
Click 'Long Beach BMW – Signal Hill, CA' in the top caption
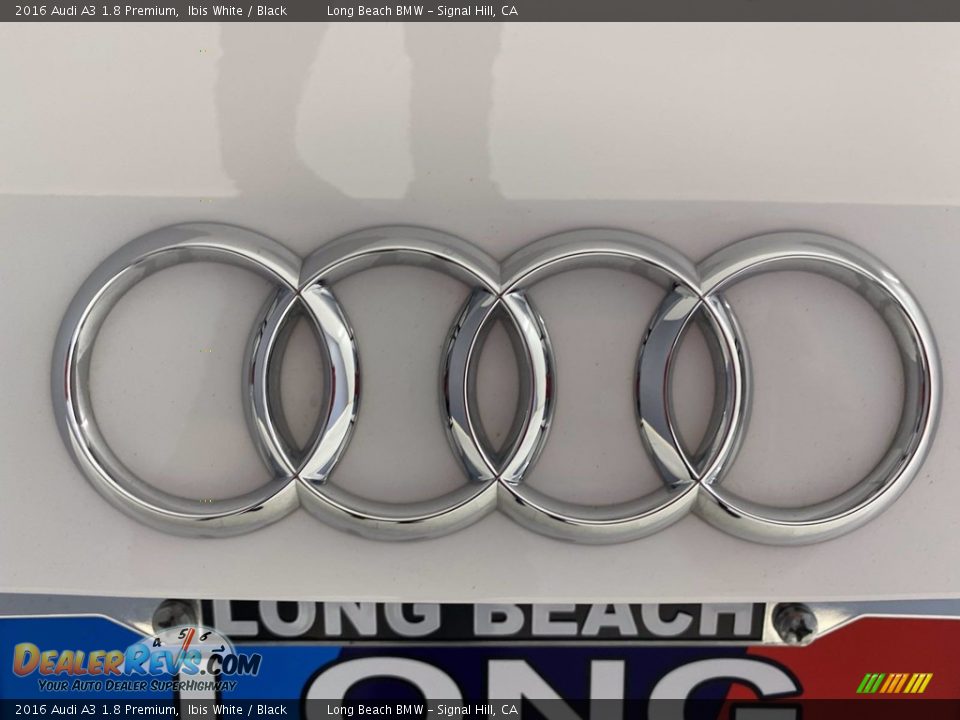(422, 10)
